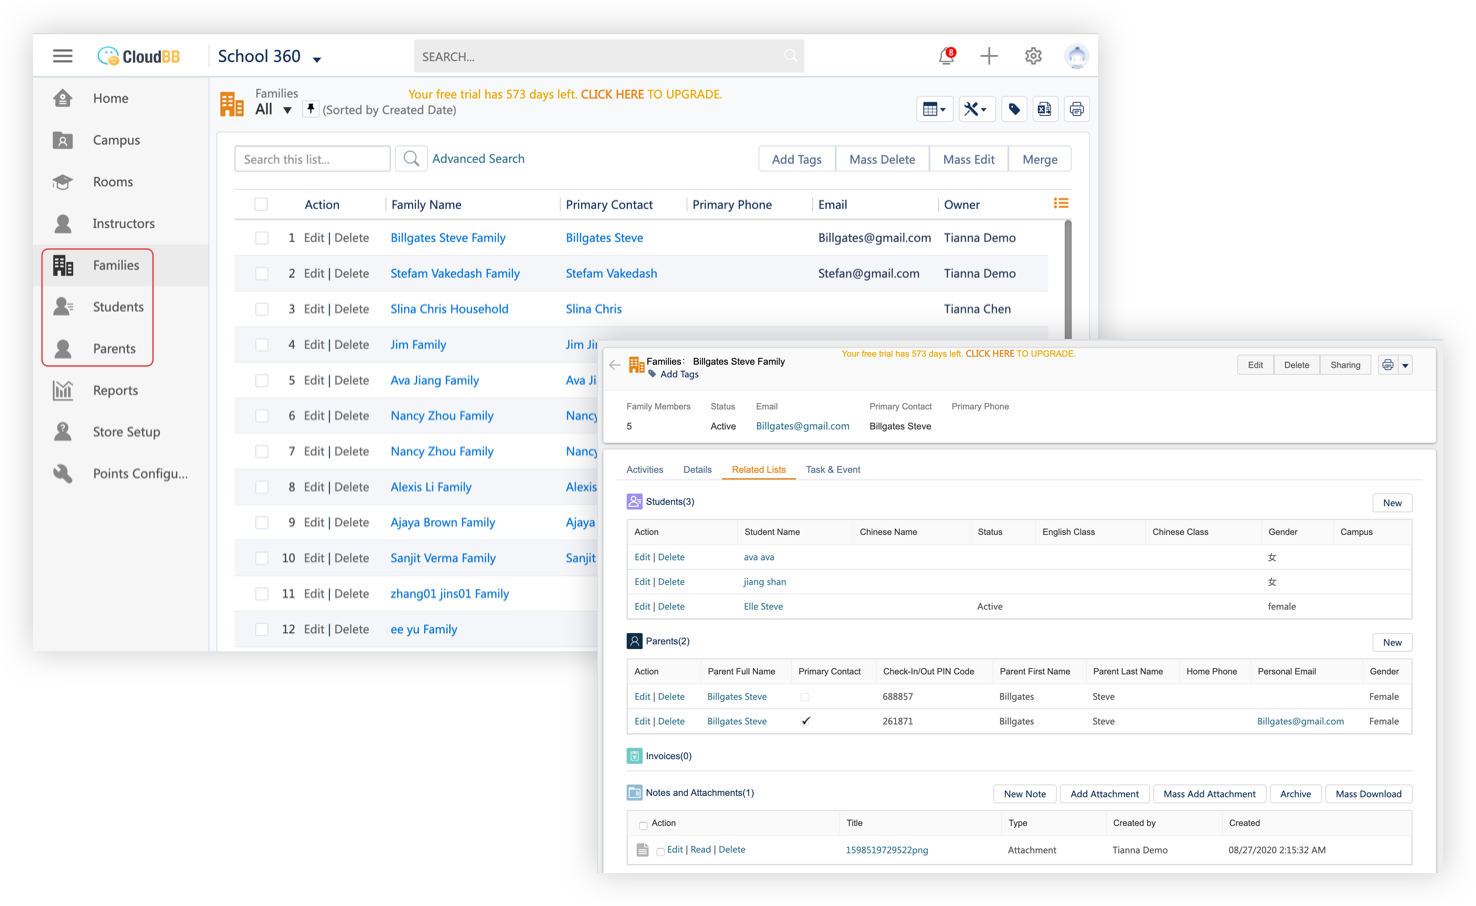Image resolution: width=1476 pixels, height=906 pixels.
Task: Click the back arrow in family detail
Action: pyautogui.click(x=614, y=365)
